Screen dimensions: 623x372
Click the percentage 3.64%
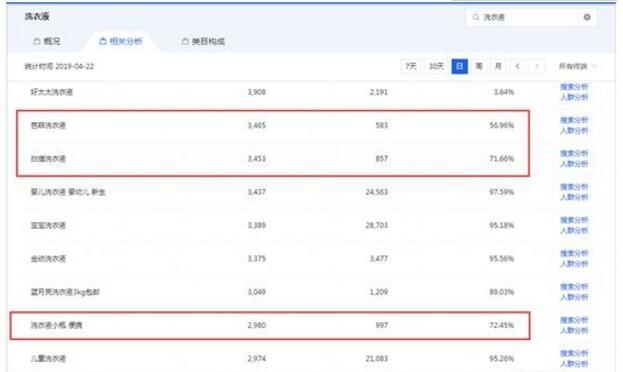504,92
